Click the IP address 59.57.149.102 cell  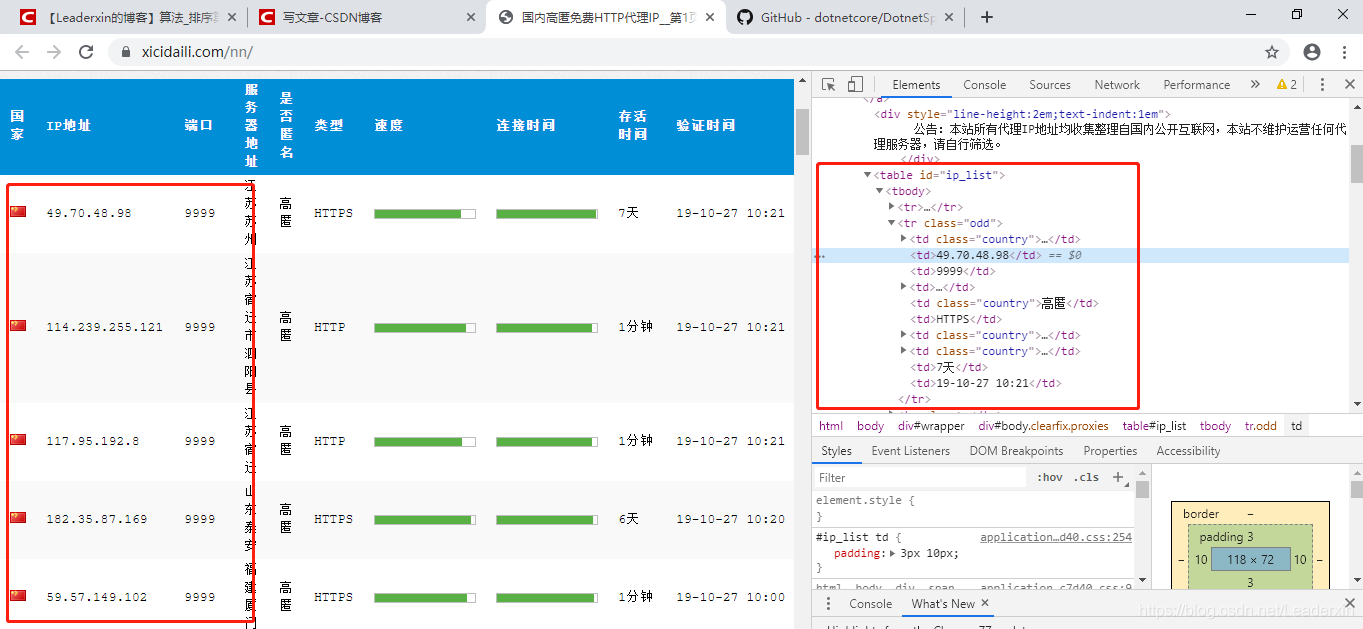[96, 597]
